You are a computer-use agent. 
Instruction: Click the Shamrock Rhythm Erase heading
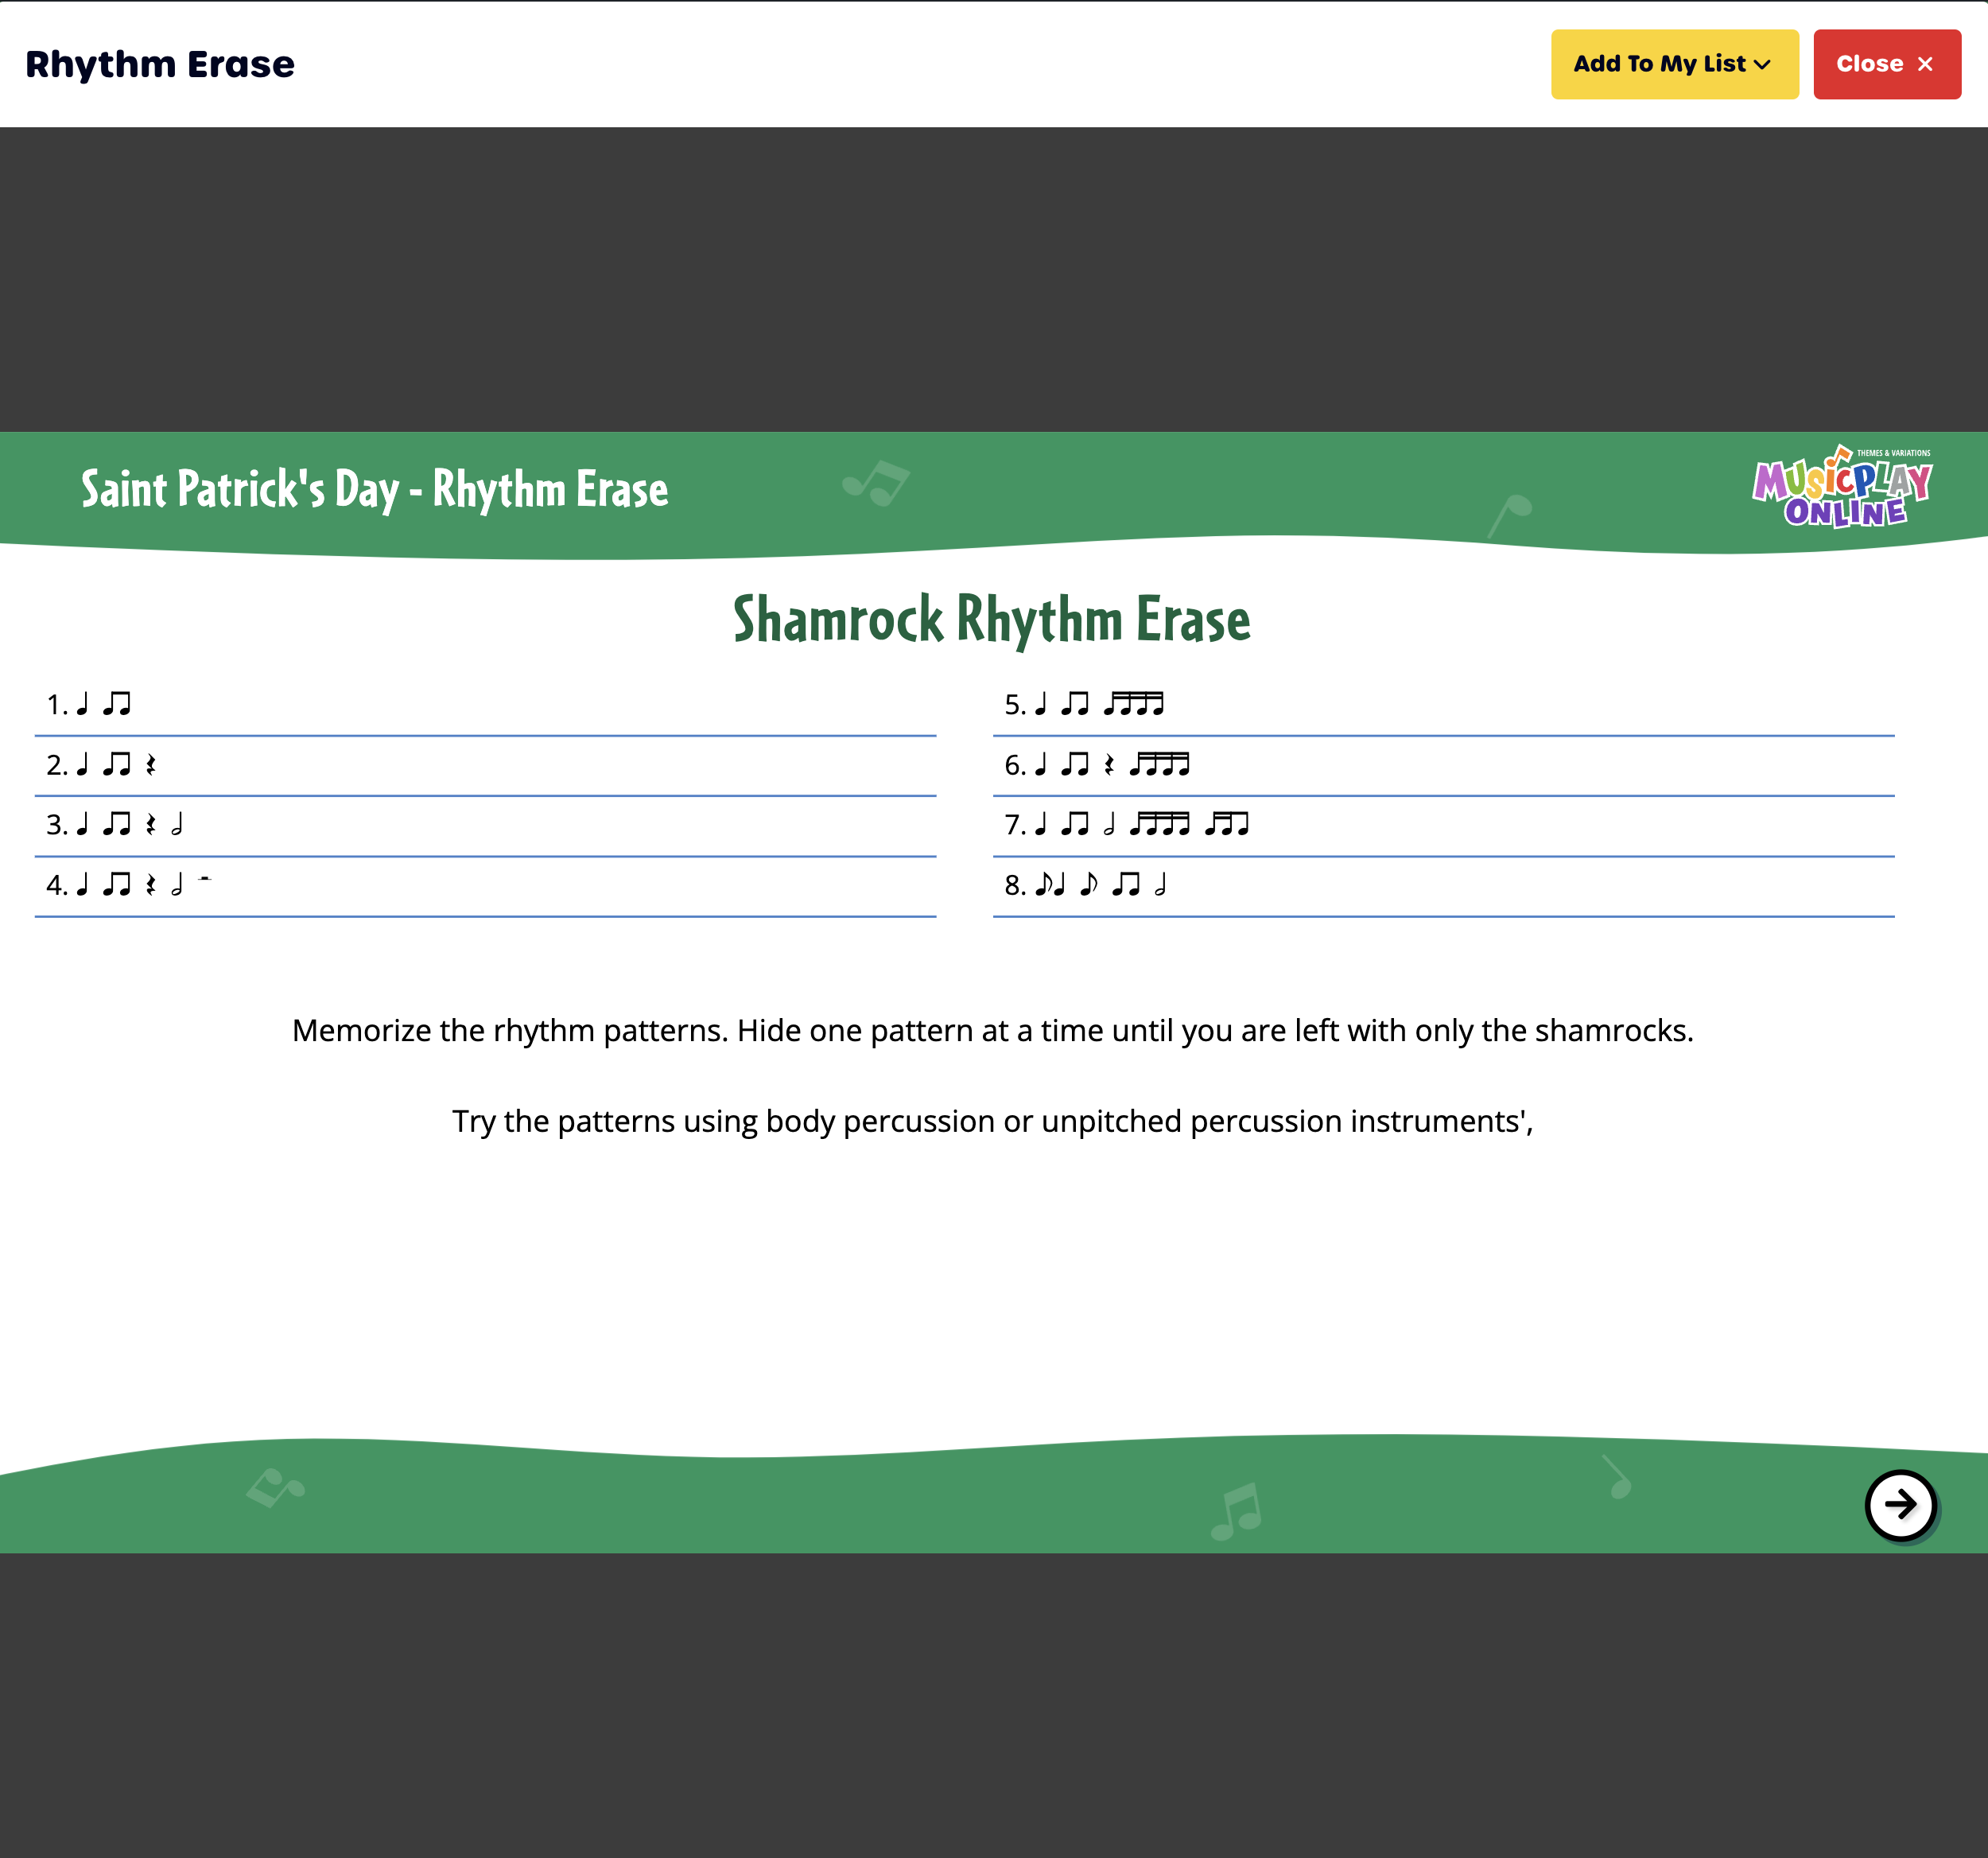click(x=991, y=620)
